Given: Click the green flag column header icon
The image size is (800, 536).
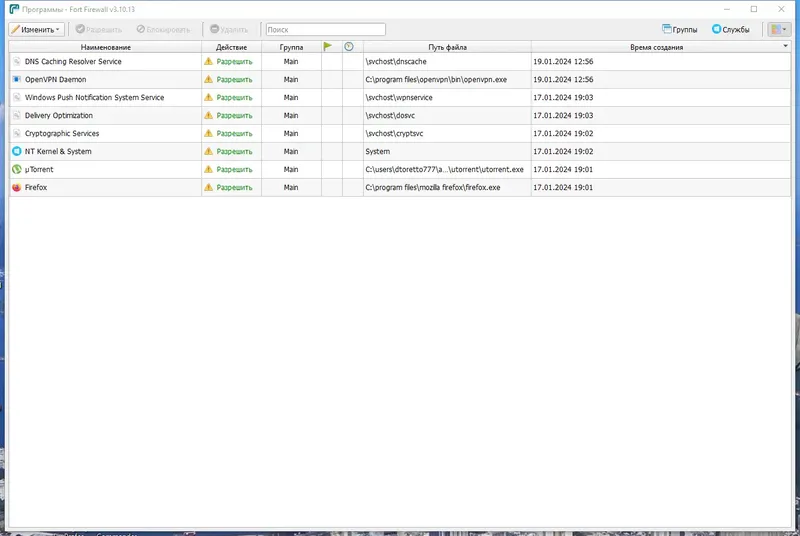Looking at the screenshot, I should 328,46.
